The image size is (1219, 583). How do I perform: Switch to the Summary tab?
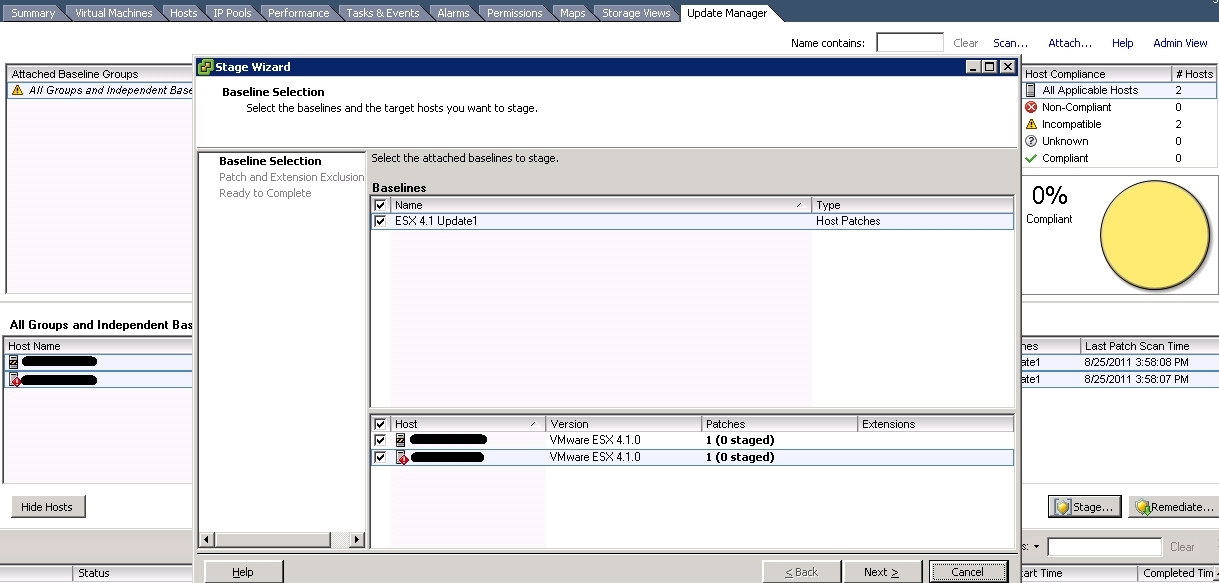tap(33, 13)
